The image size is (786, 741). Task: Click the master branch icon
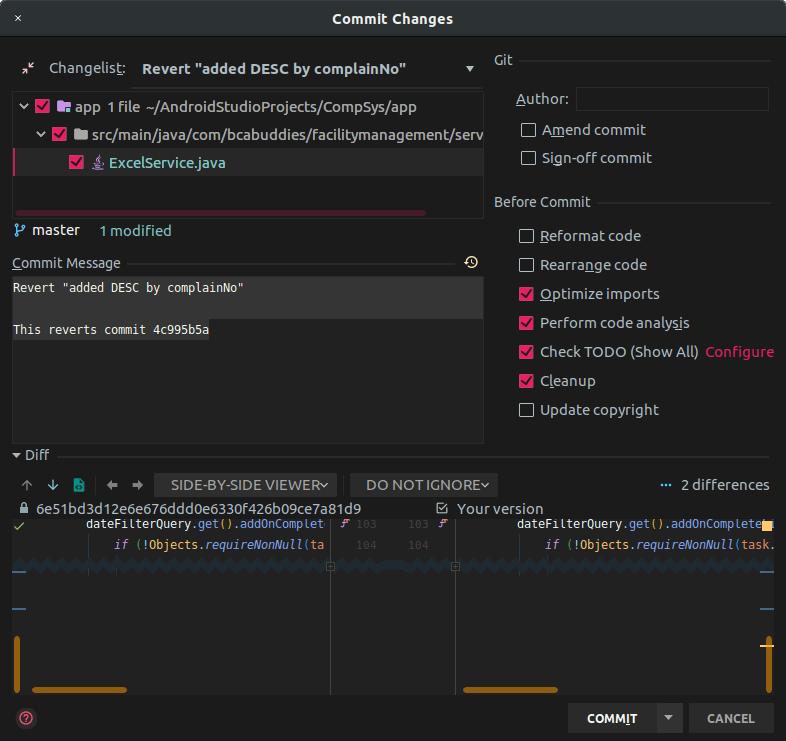pos(20,231)
